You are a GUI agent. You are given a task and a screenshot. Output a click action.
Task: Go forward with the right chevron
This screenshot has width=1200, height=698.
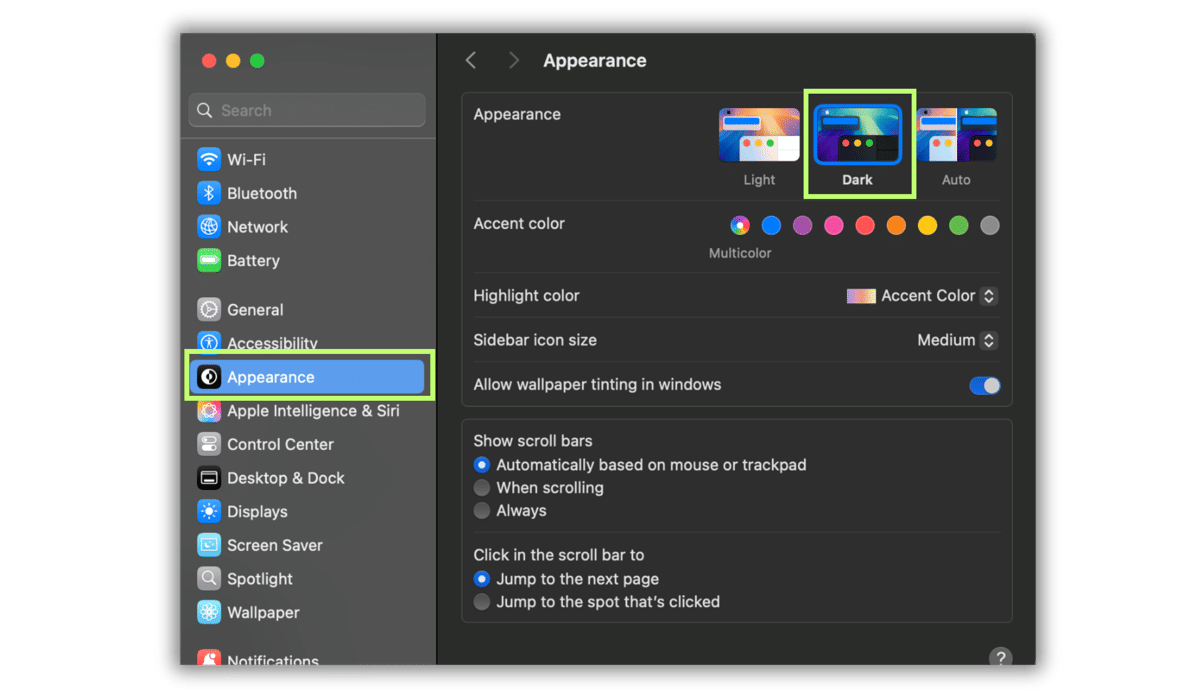click(514, 61)
